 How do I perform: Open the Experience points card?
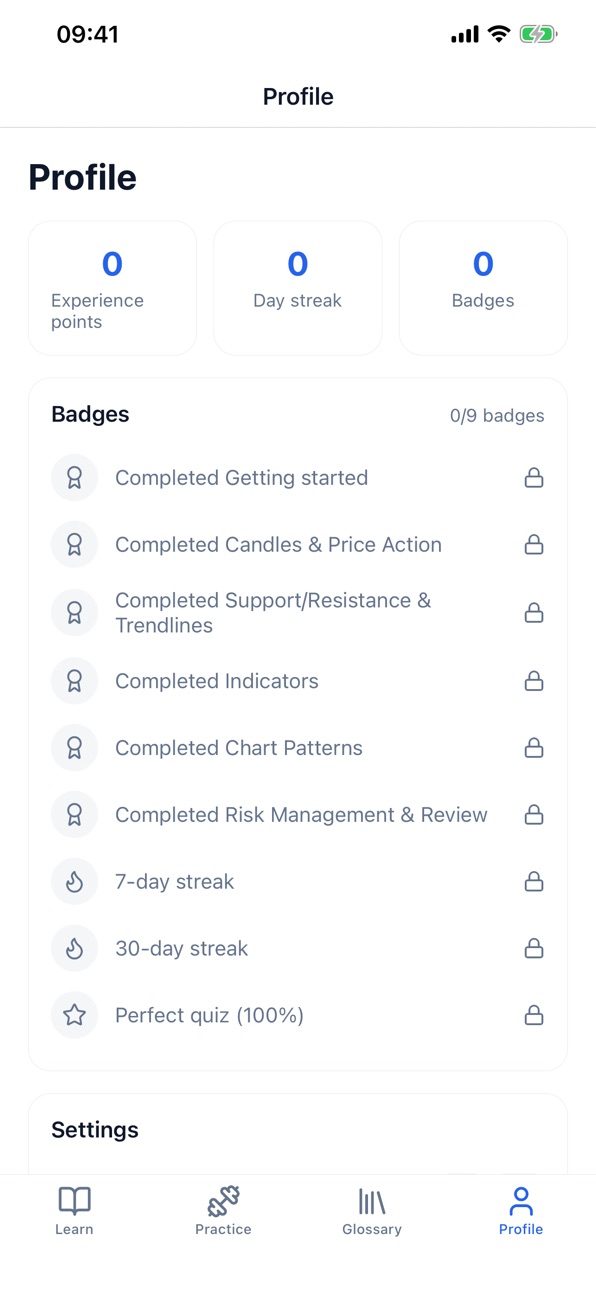(x=112, y=288)
